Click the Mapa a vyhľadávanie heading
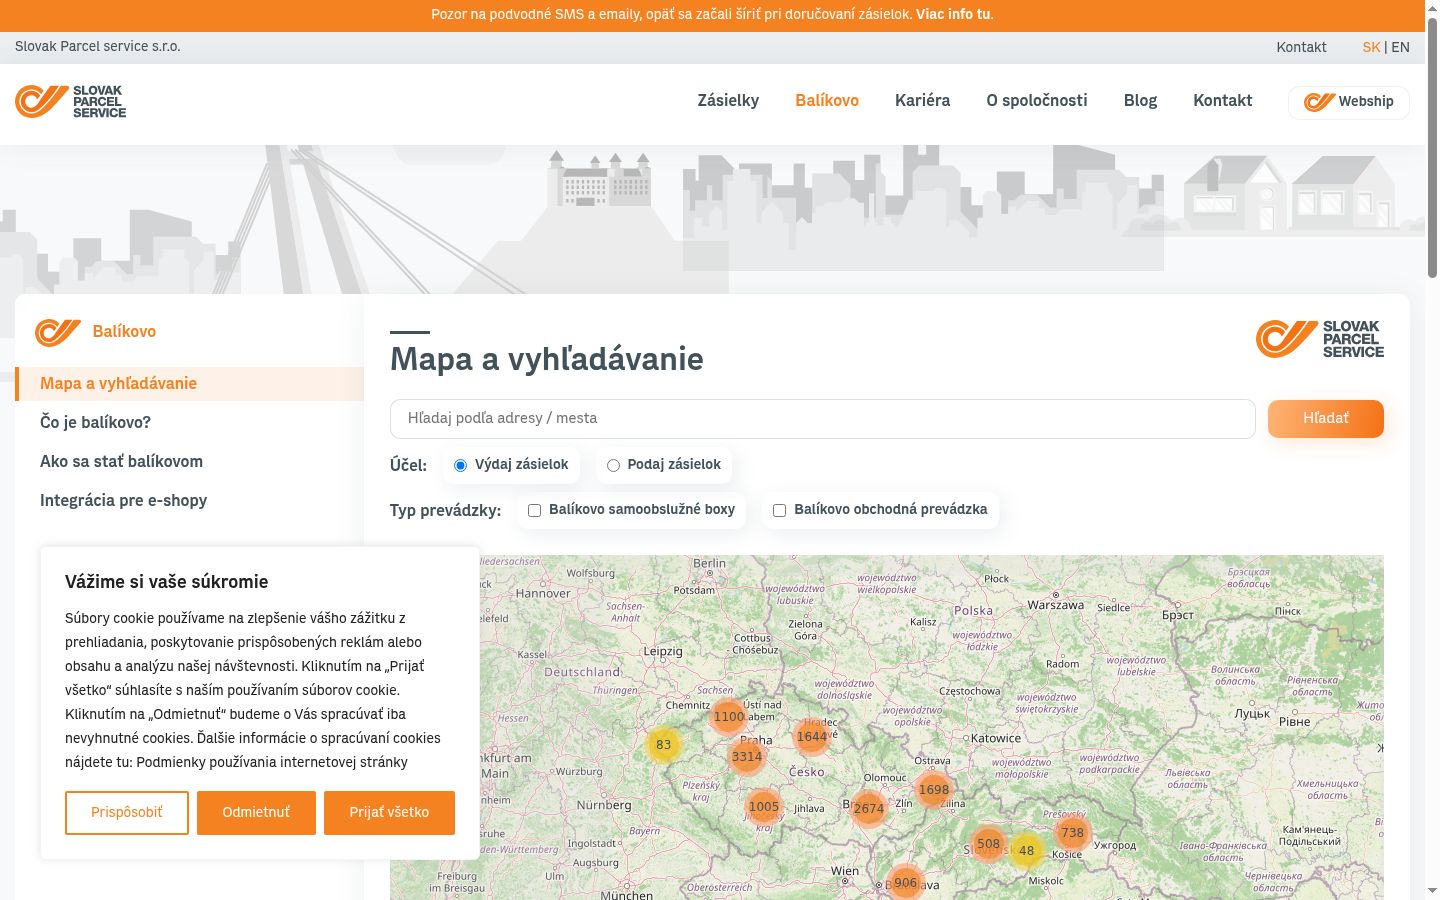 [x=546, y=359]
